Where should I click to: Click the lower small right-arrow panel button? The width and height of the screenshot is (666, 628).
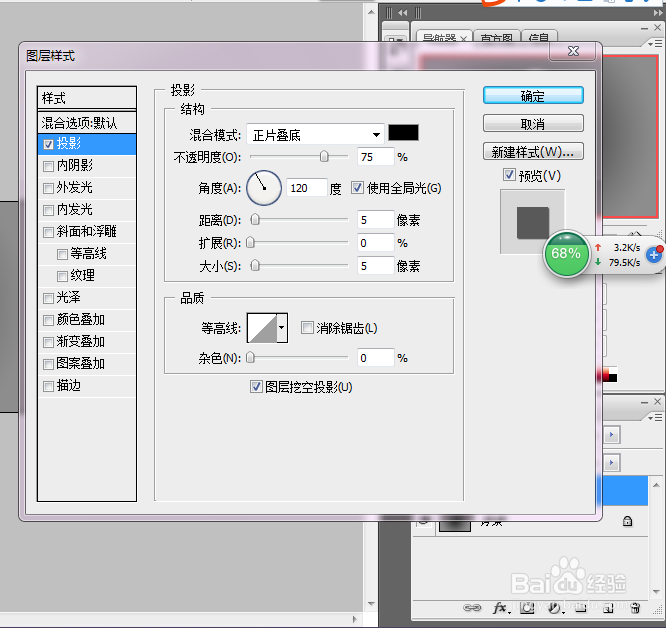612,463
